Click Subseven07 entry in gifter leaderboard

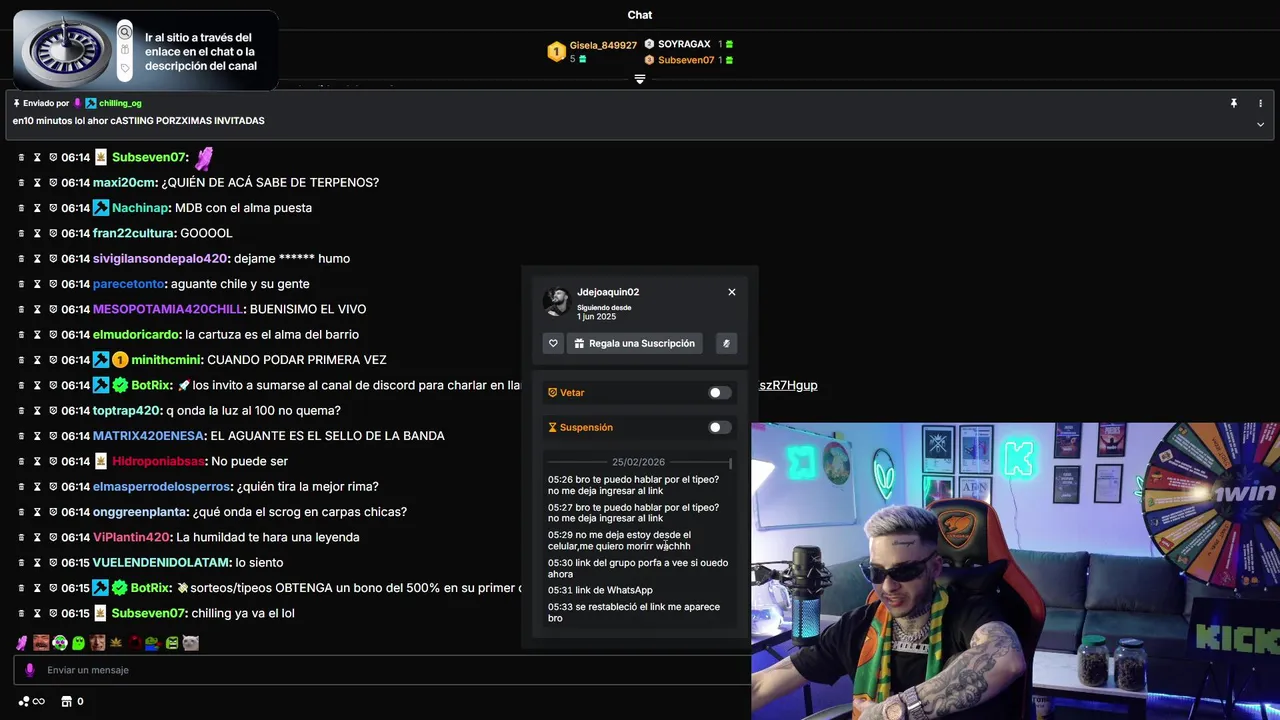tap(686, 60)
